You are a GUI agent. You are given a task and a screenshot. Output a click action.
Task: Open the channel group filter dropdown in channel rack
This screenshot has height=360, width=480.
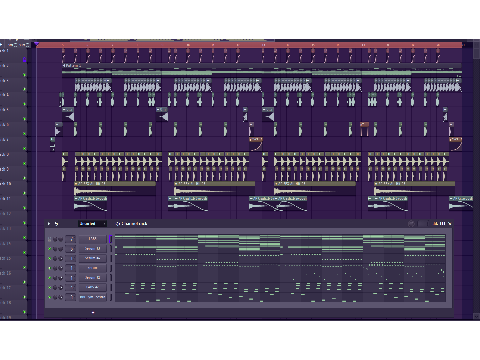pyautogui.click(x=92, y=224)
